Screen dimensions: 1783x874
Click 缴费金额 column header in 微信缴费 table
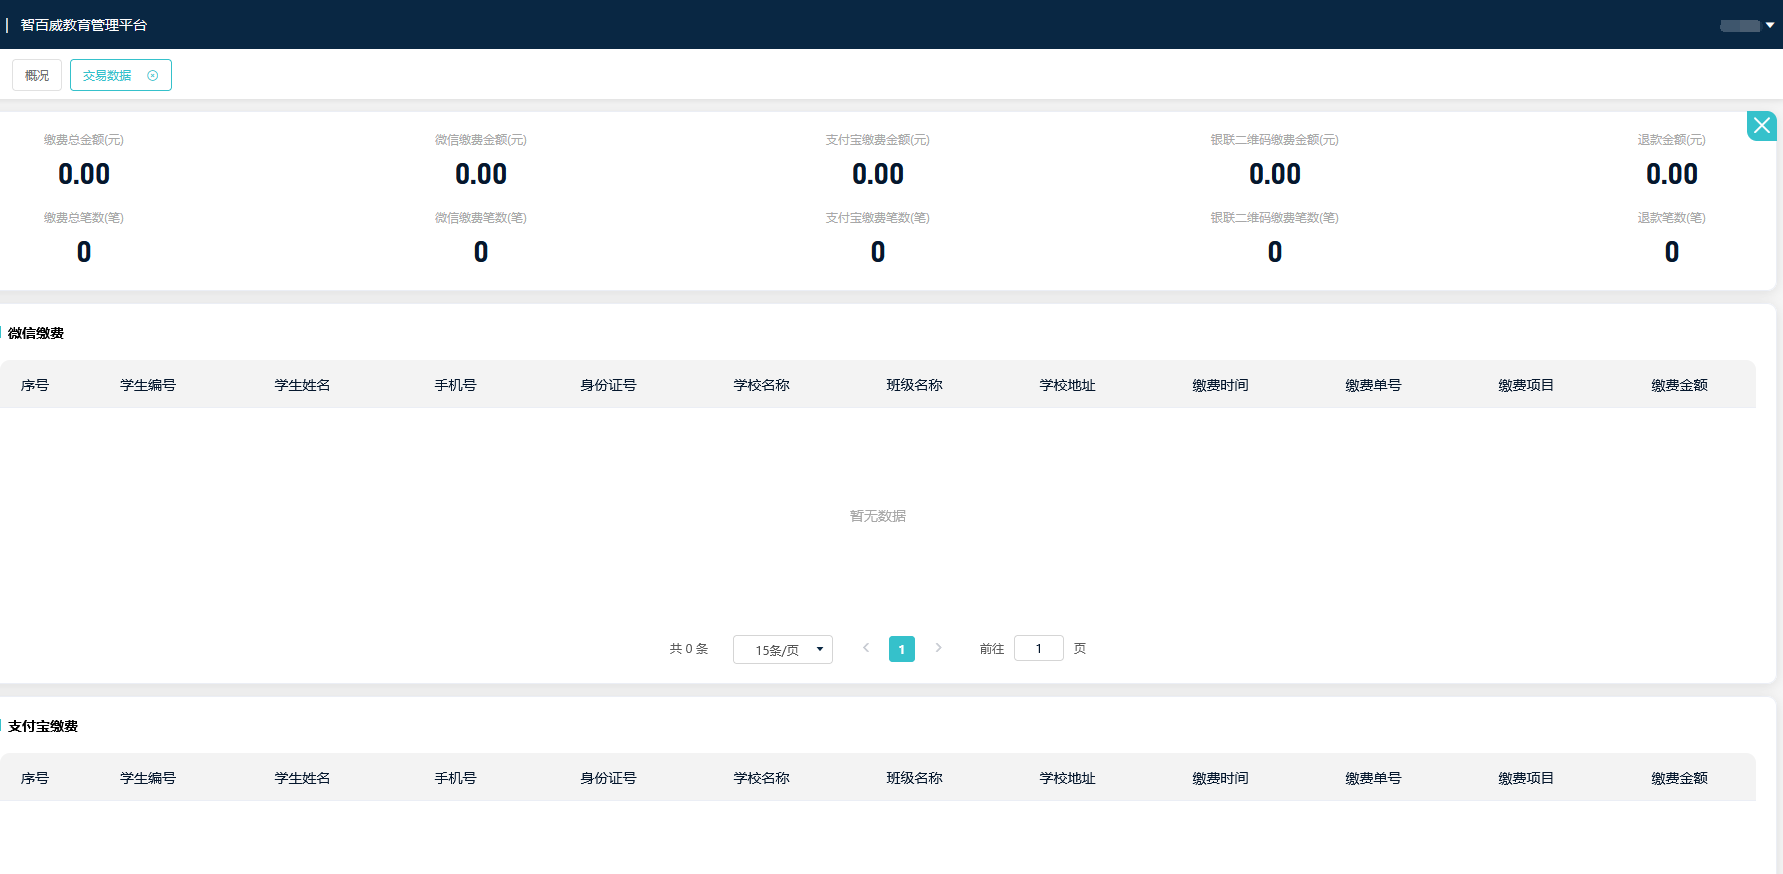[1680, 385]
